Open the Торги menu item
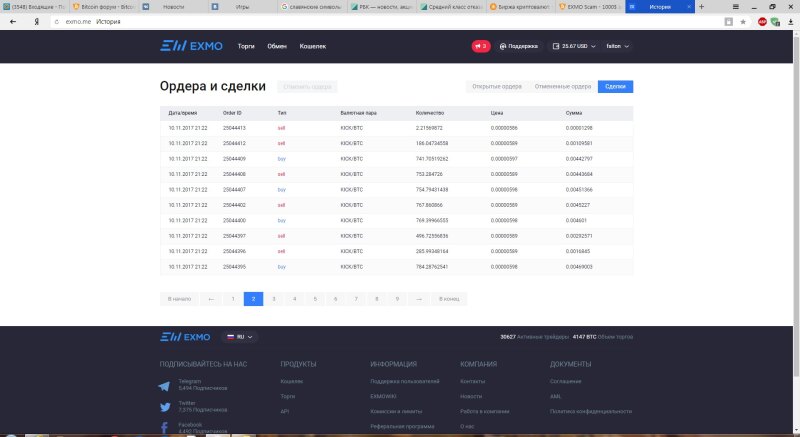 (246, 46)
